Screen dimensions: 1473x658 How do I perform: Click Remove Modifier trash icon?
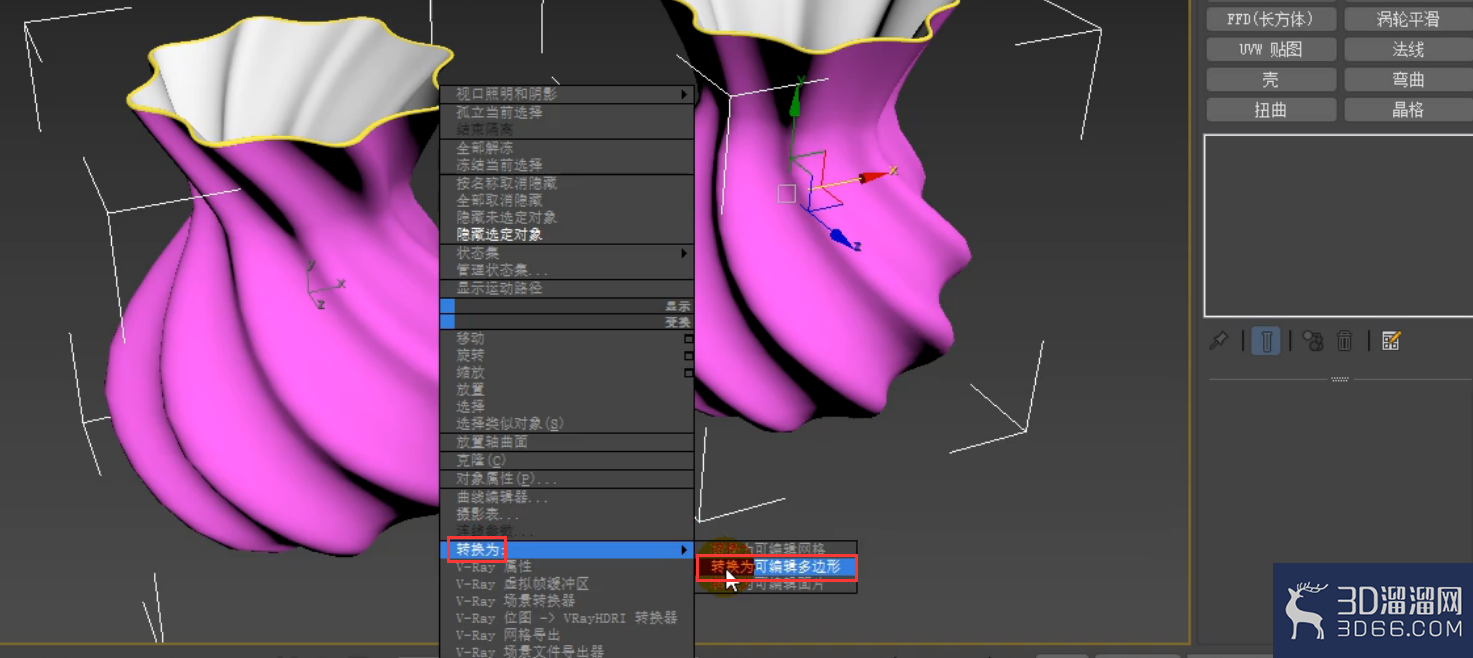[1345, 341]
